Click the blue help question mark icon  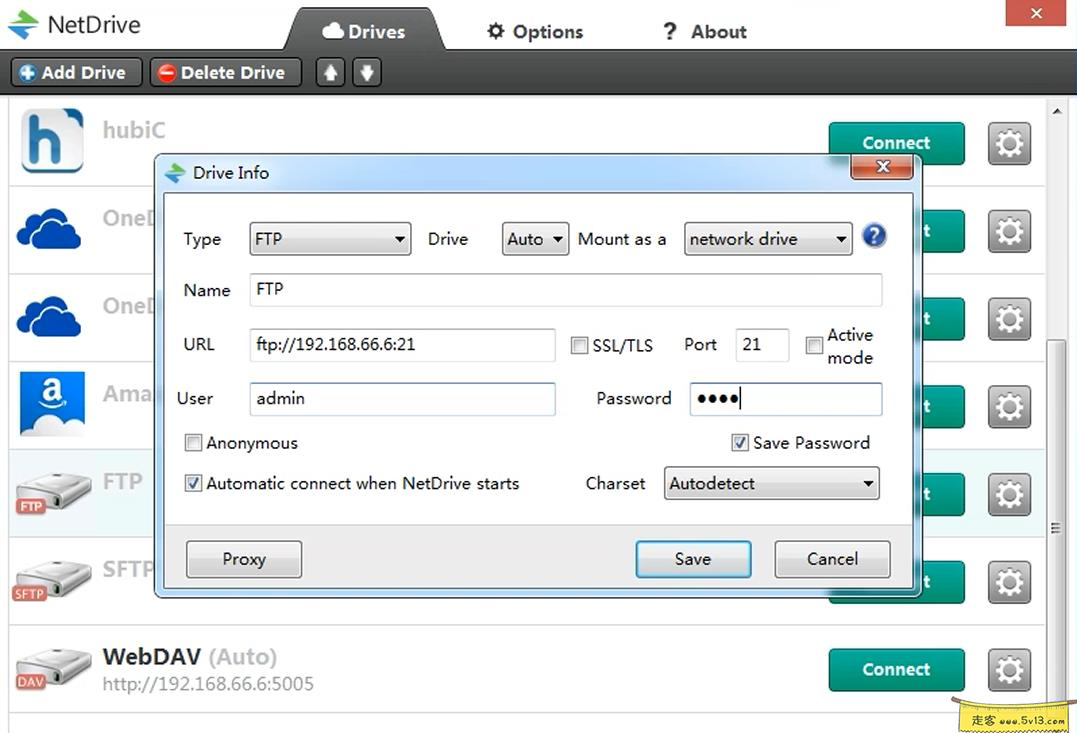click(874, 237)
